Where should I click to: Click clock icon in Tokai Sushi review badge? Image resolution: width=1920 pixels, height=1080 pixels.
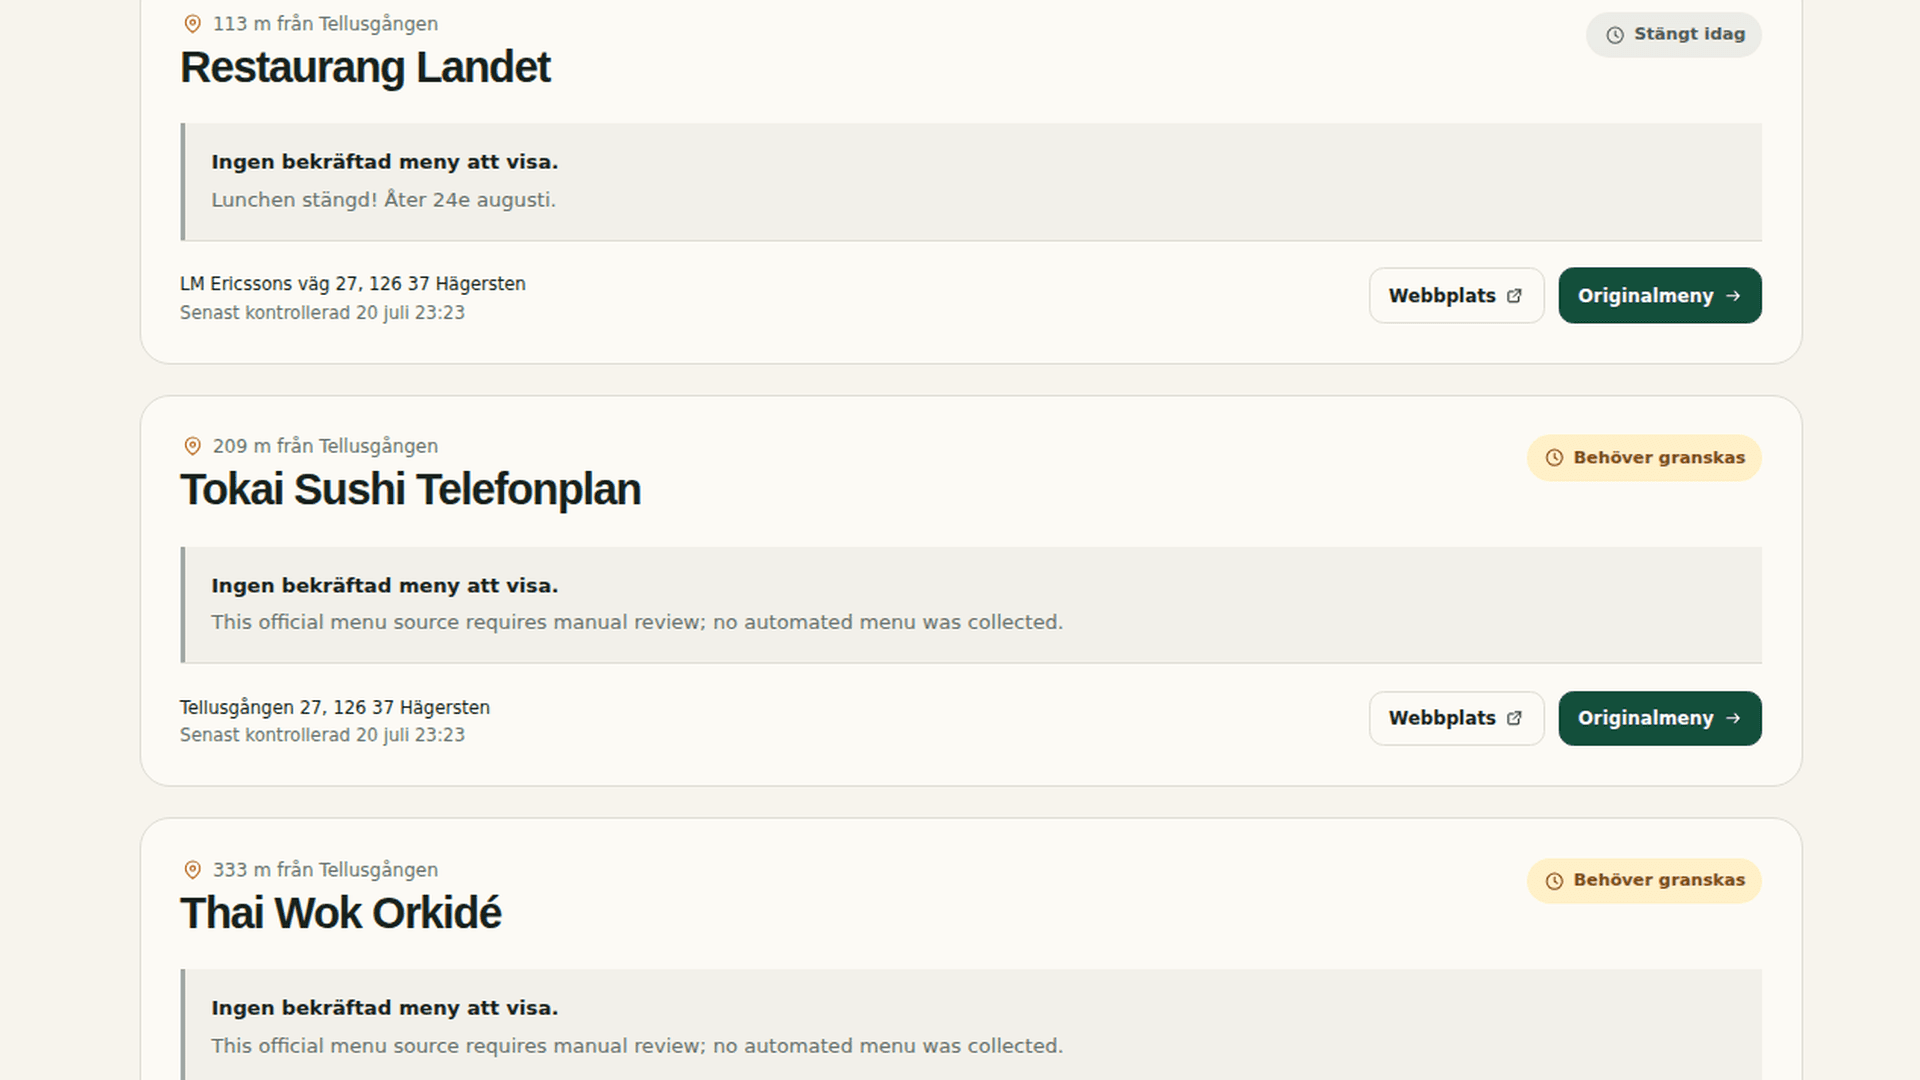pyautogui.click(x=1554, y=458)
